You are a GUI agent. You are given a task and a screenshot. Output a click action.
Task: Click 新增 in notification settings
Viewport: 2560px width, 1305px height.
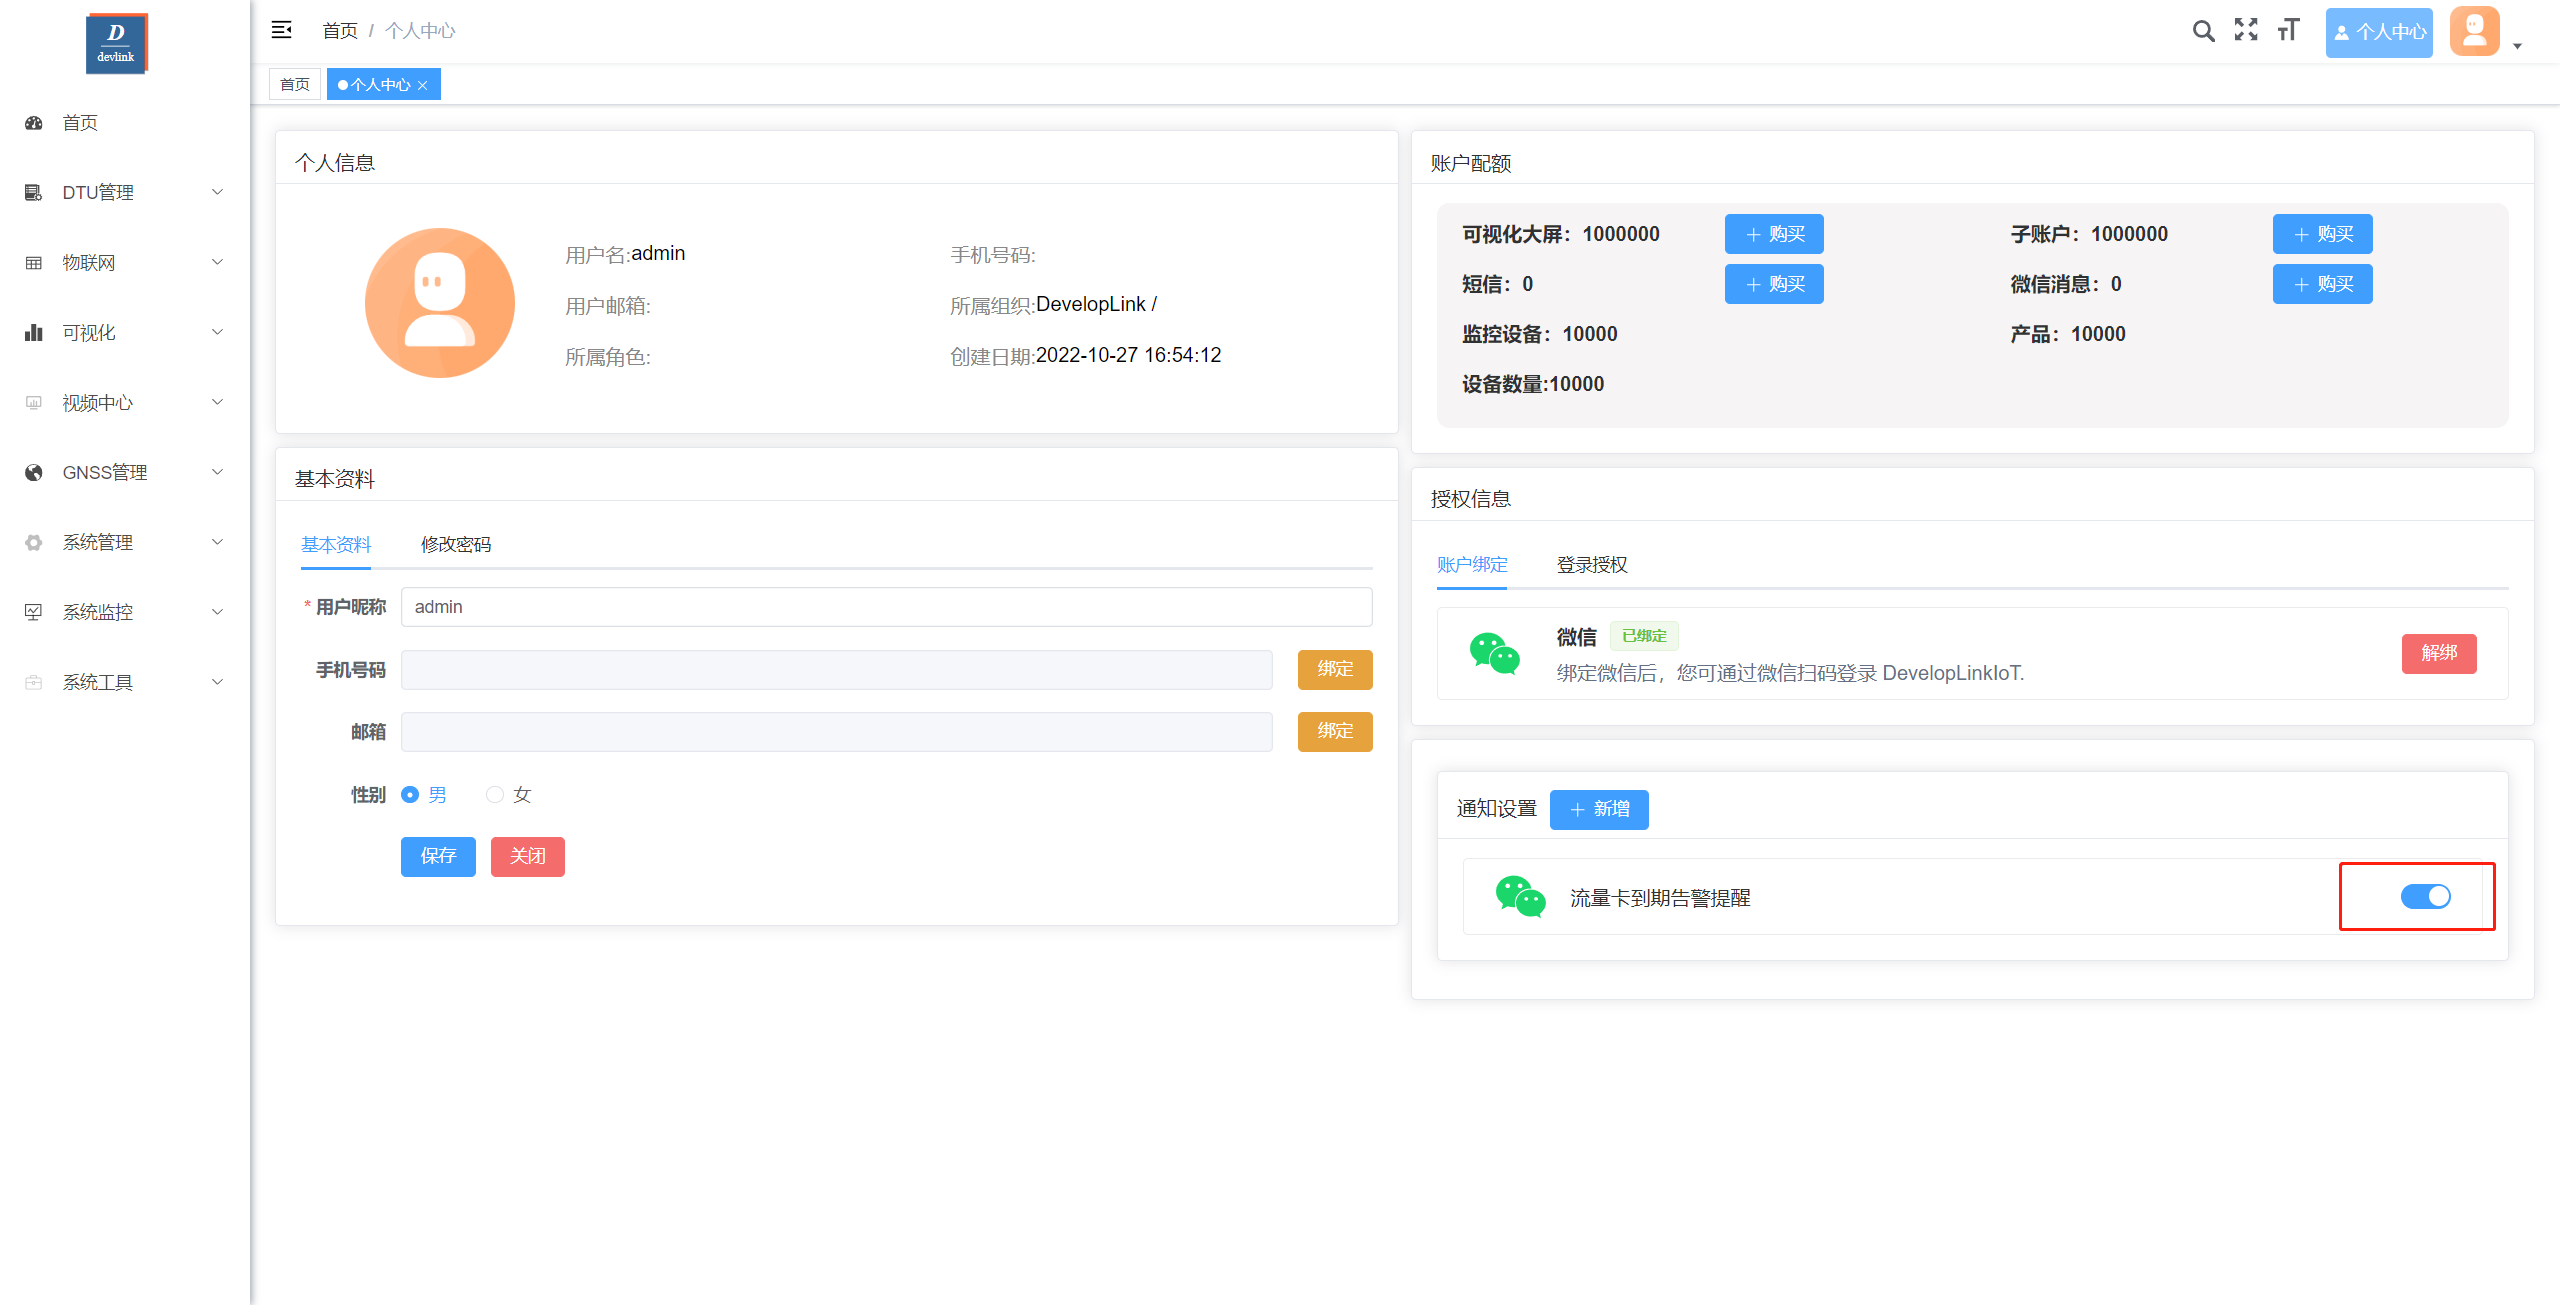point(1599,809)
